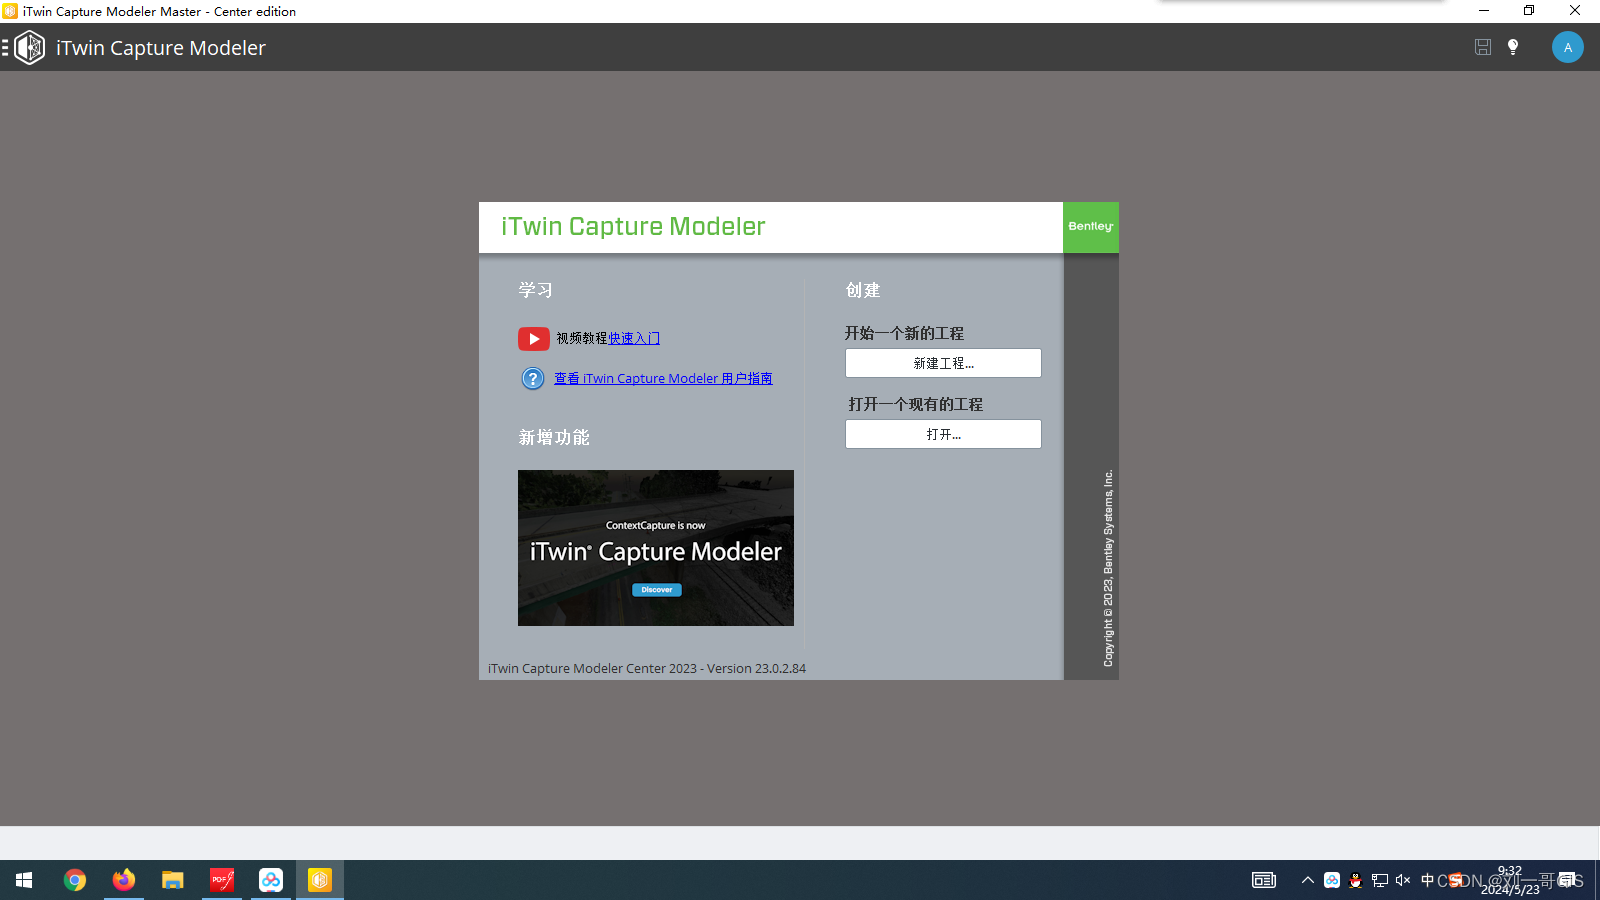Click the QQ penguin tray icon

tap(1356, 880)
